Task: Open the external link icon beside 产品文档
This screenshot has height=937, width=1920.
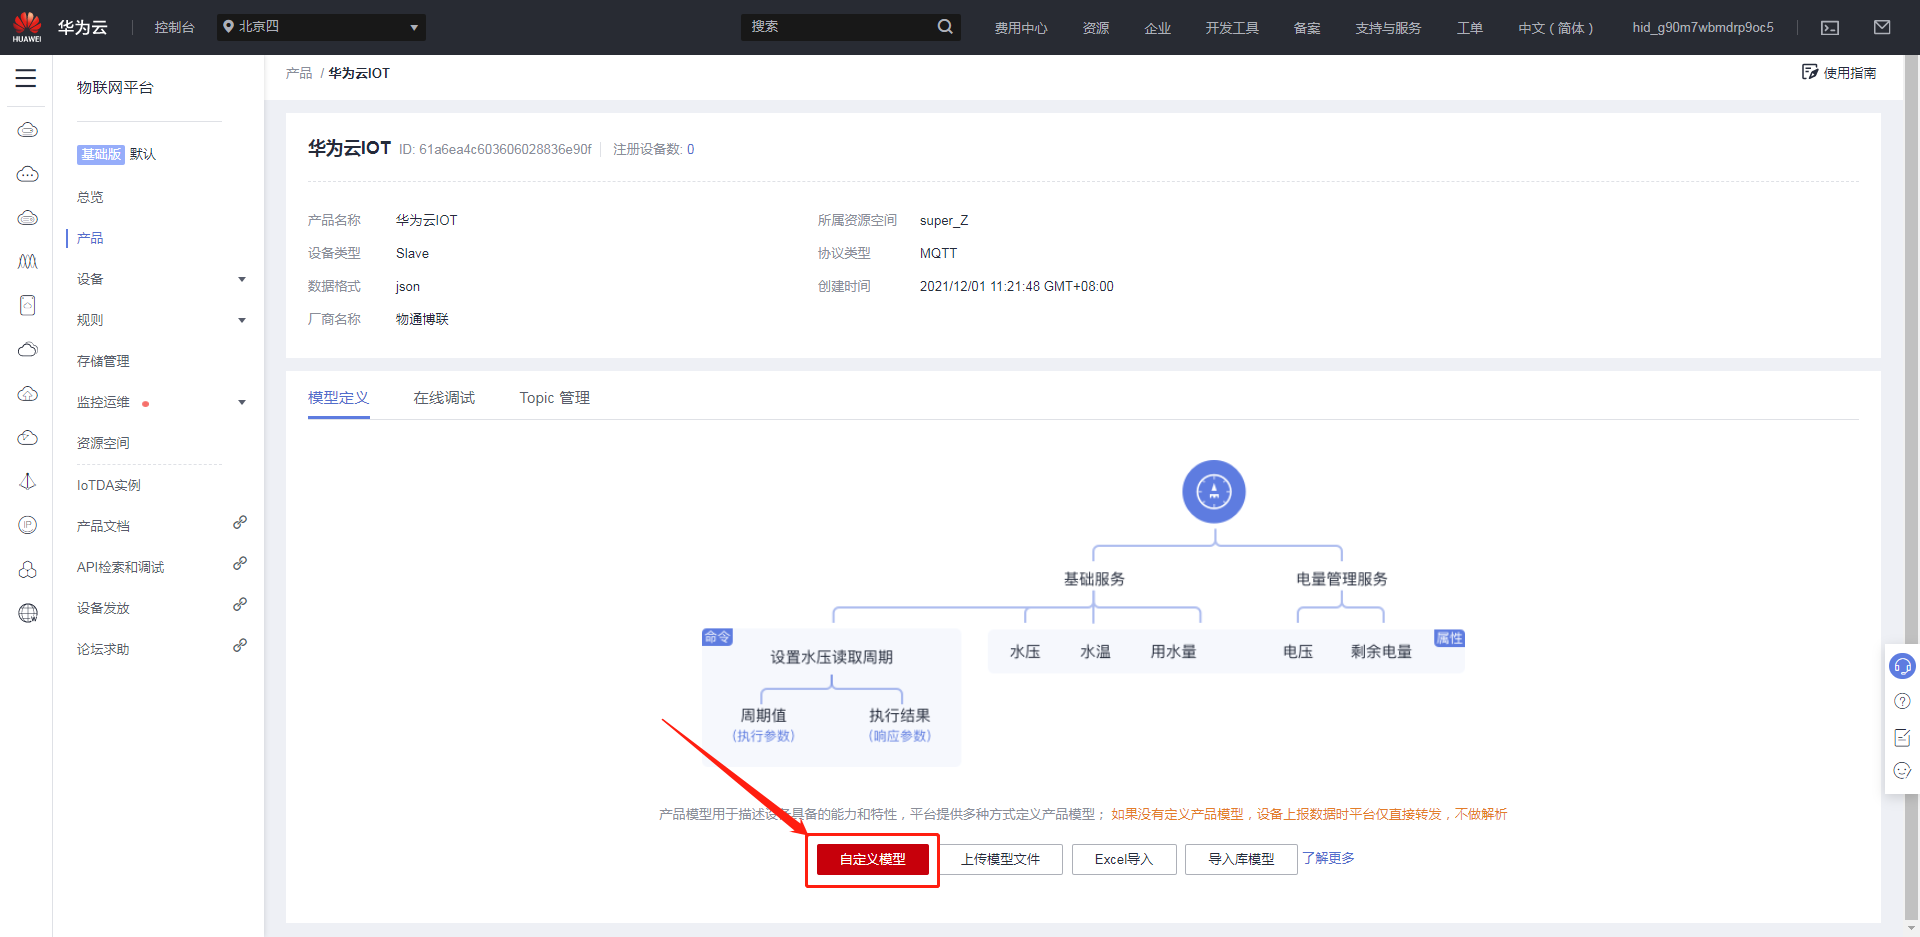Action: (x=240, y=523)
